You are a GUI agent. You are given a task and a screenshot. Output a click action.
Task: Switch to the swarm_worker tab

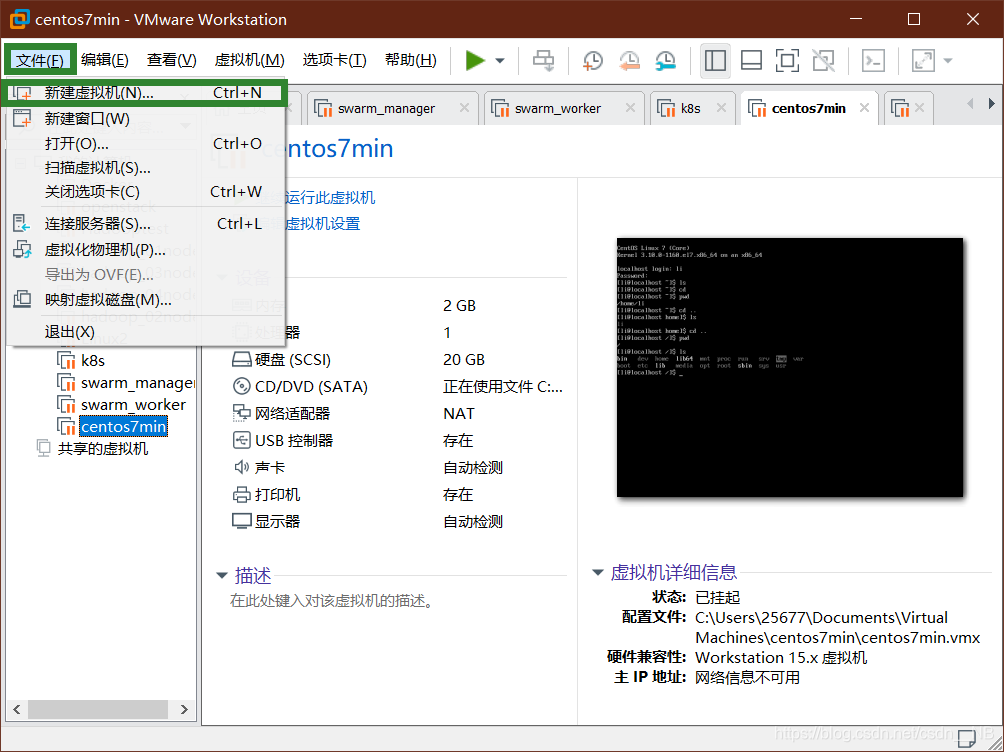pyautogui.click(x=558, y=108)
